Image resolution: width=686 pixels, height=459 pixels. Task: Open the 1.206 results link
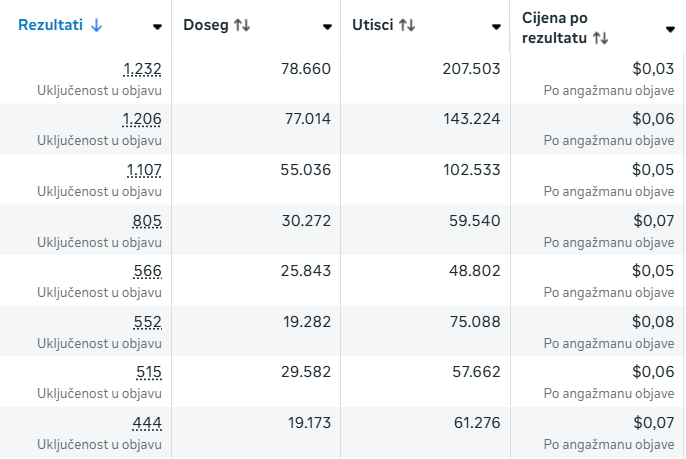click(142, 119)
